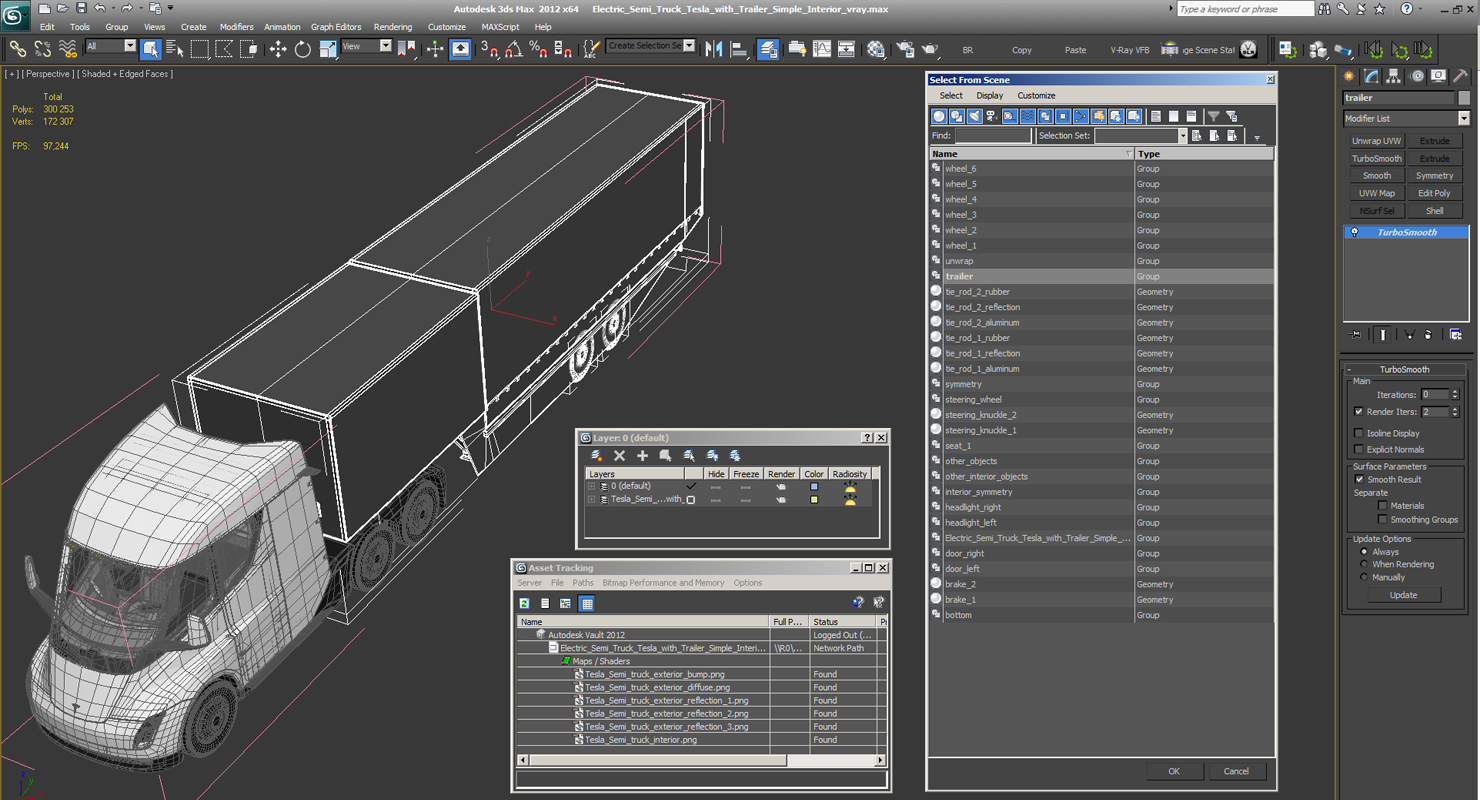Image resolution: width=1480 pixels, height=800 pixels.
Task: Expand the 0 (default) layer row
Action: coord(591,486)
